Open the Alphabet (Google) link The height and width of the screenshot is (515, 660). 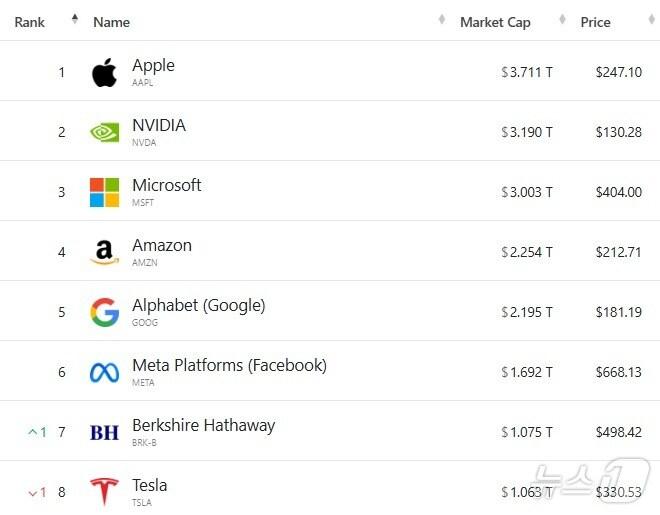pyautogui.click(x=198, y=306)
